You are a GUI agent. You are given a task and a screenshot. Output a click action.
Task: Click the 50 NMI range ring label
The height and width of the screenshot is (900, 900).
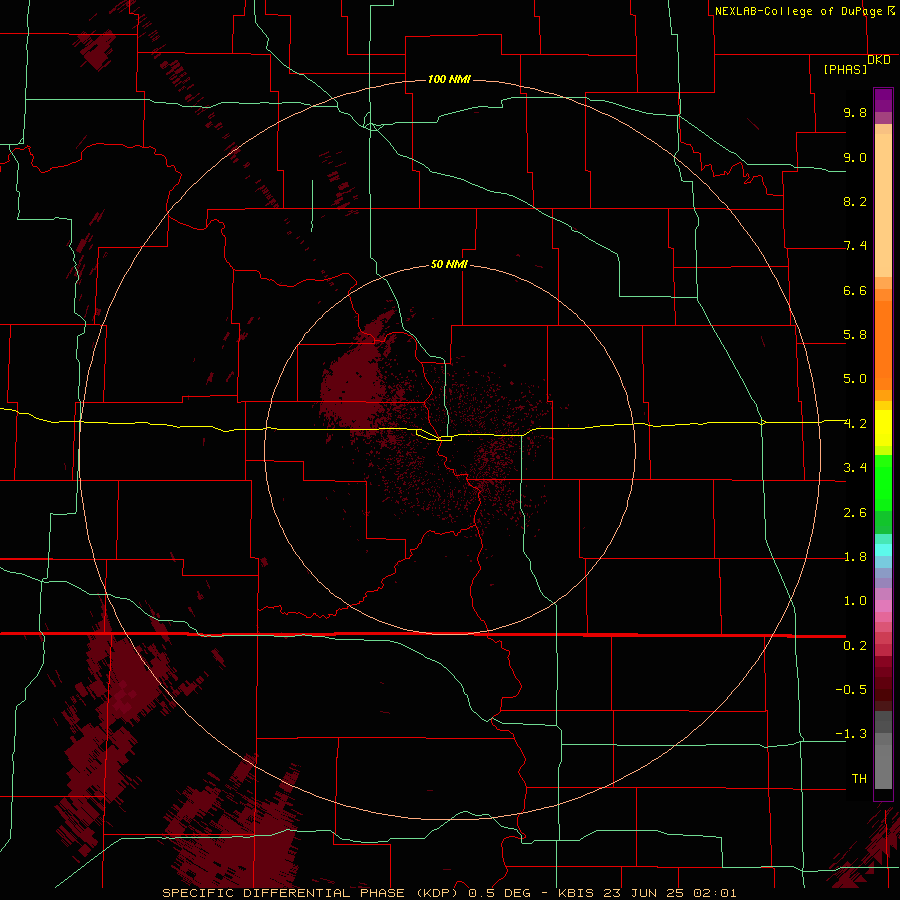(449, 264)
